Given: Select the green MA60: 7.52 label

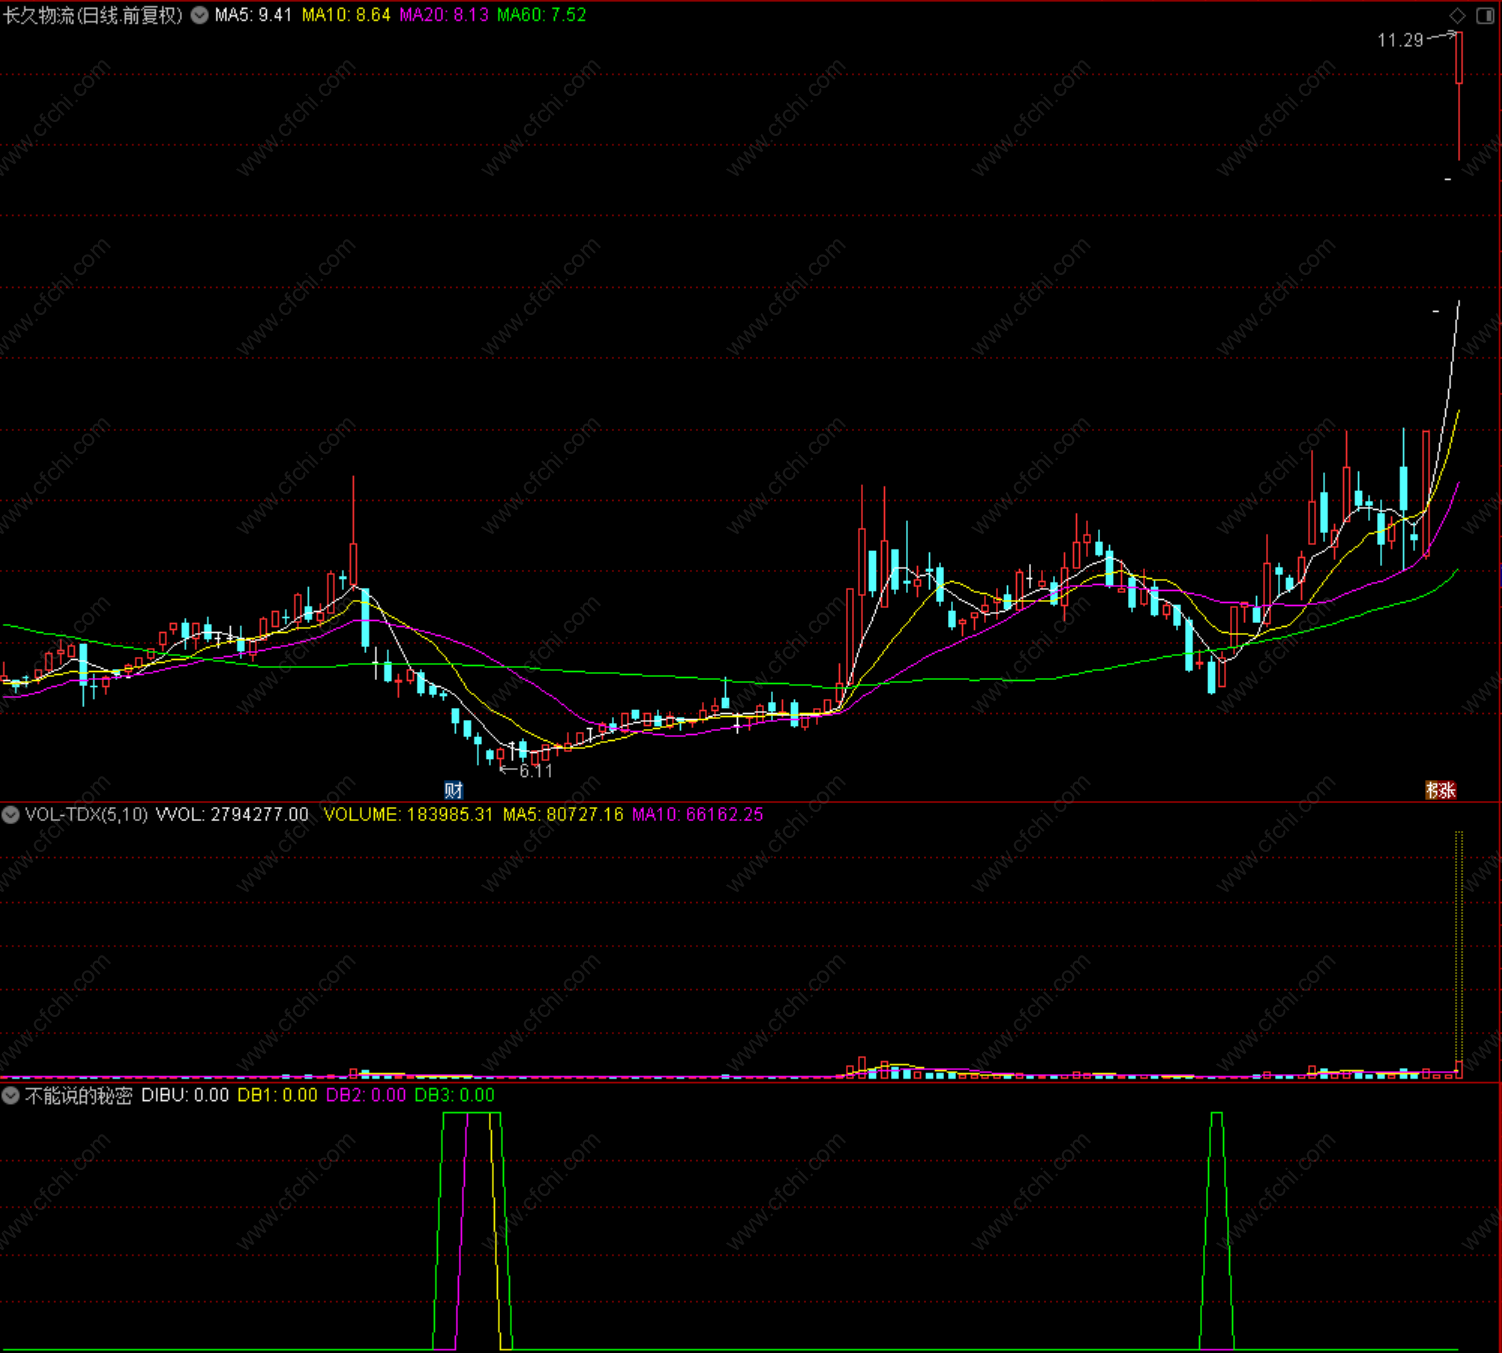Looking at the screenshot, I should (x=542, y=15).
